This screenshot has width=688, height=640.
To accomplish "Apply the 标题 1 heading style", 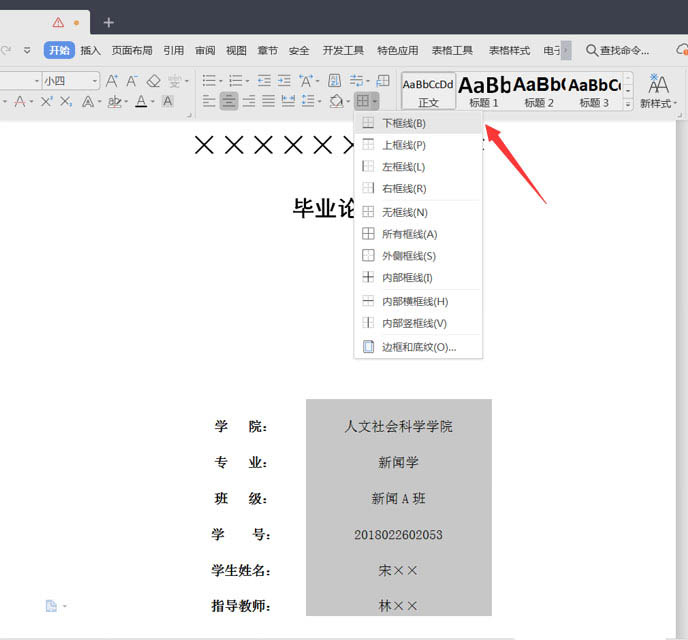I will point(484,91).
